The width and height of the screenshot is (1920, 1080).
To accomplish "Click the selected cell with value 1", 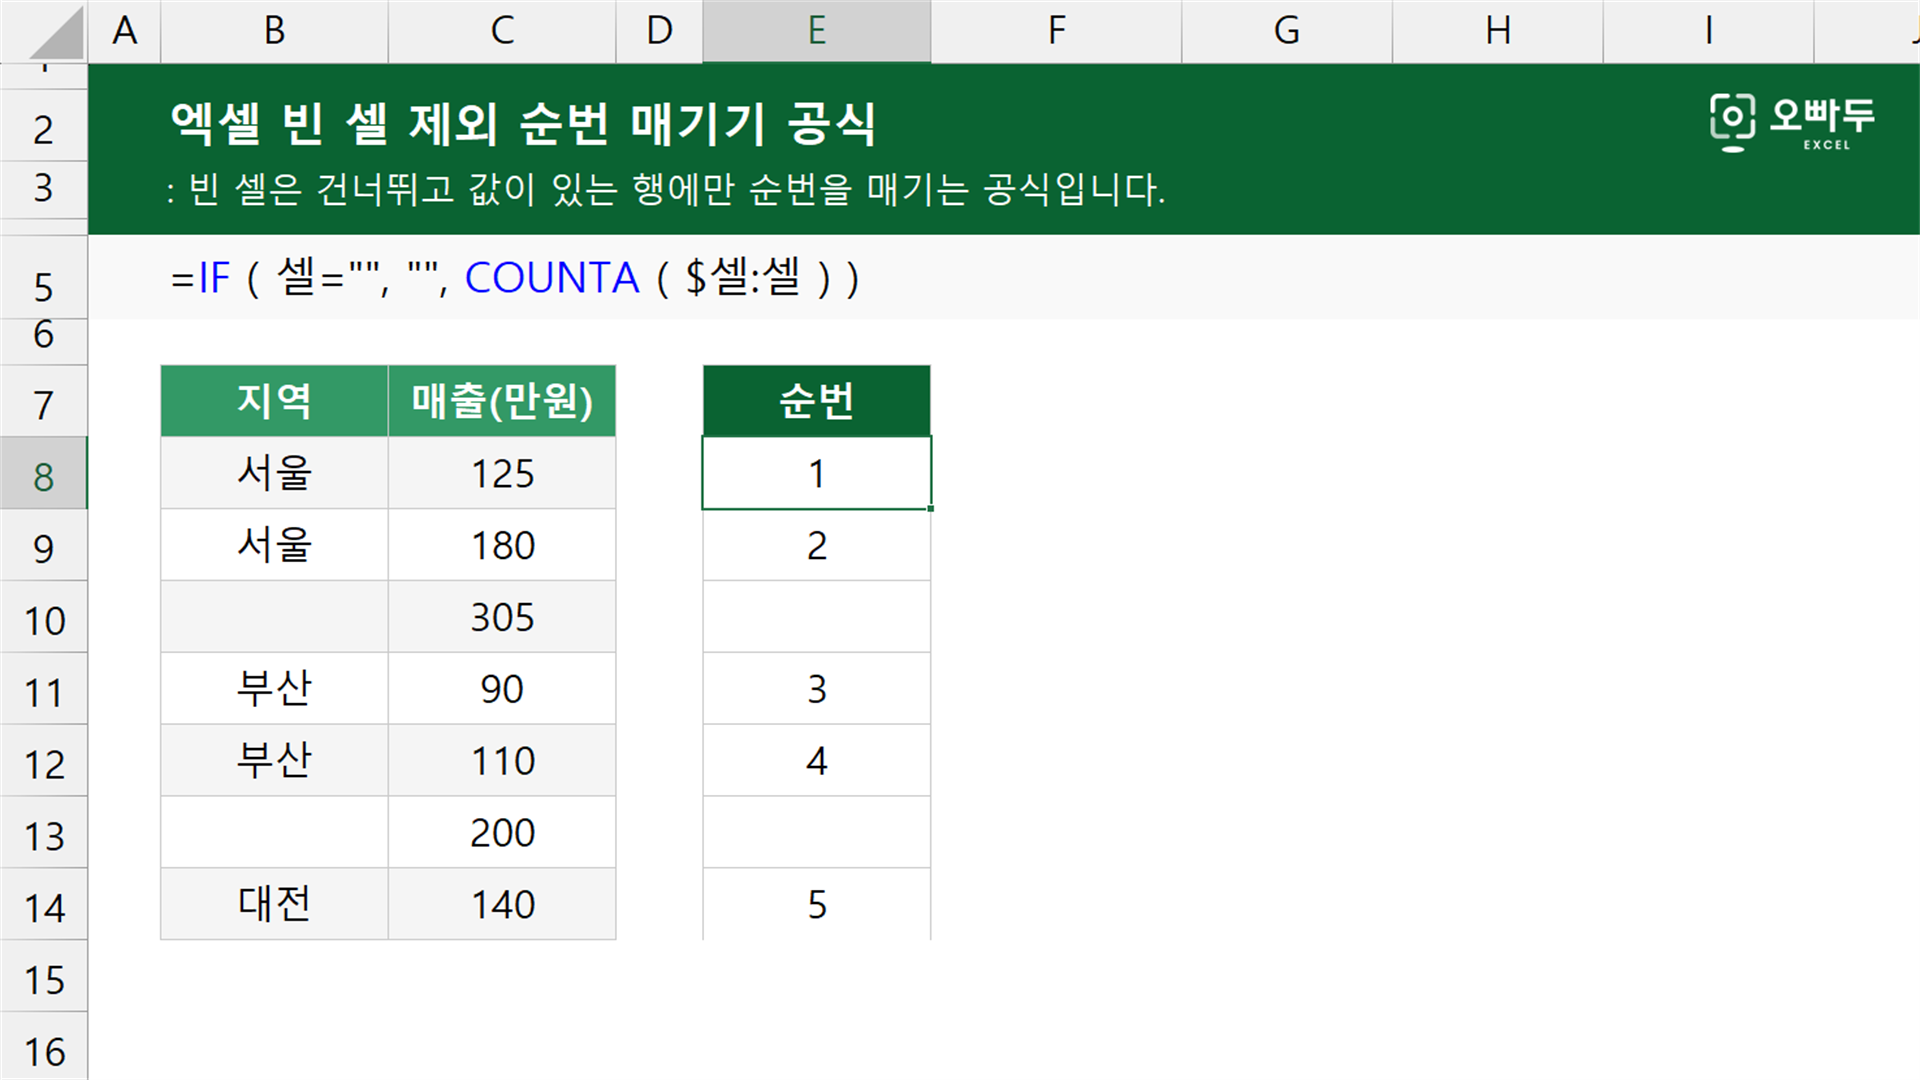I will 816,473.
